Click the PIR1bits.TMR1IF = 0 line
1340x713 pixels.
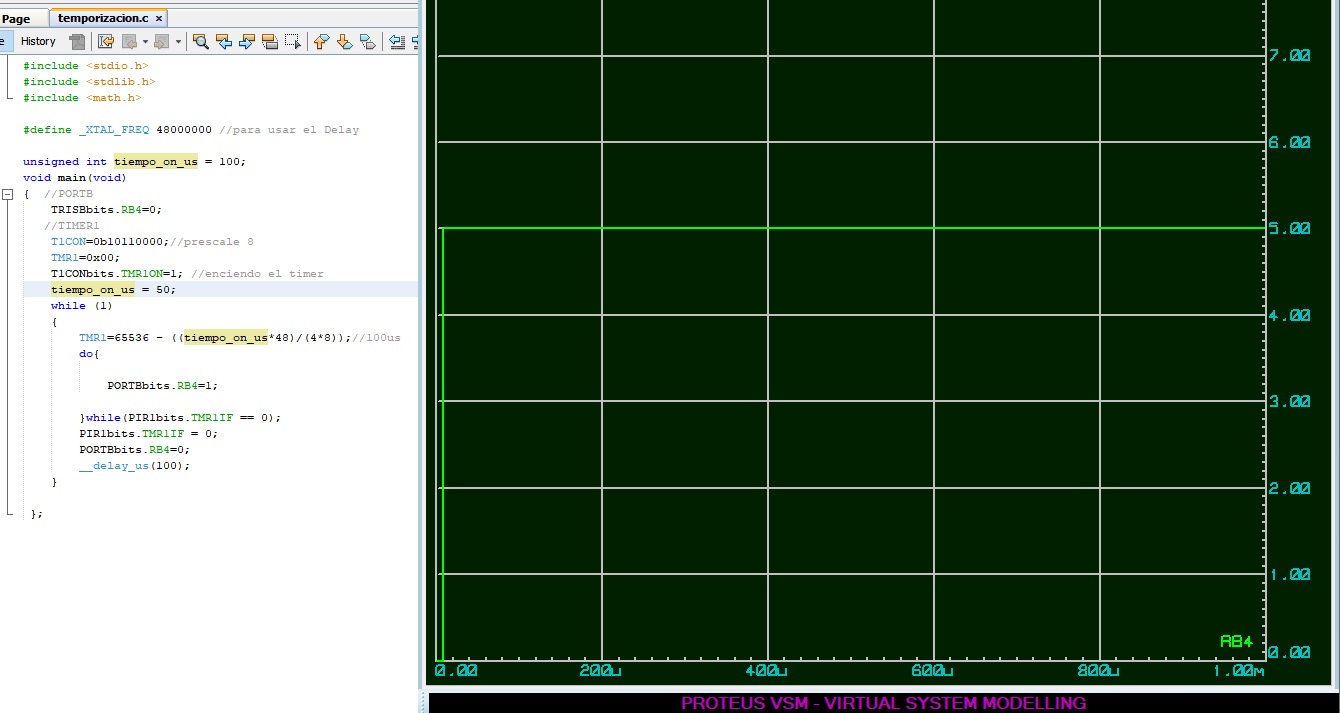tap(148, 434)
